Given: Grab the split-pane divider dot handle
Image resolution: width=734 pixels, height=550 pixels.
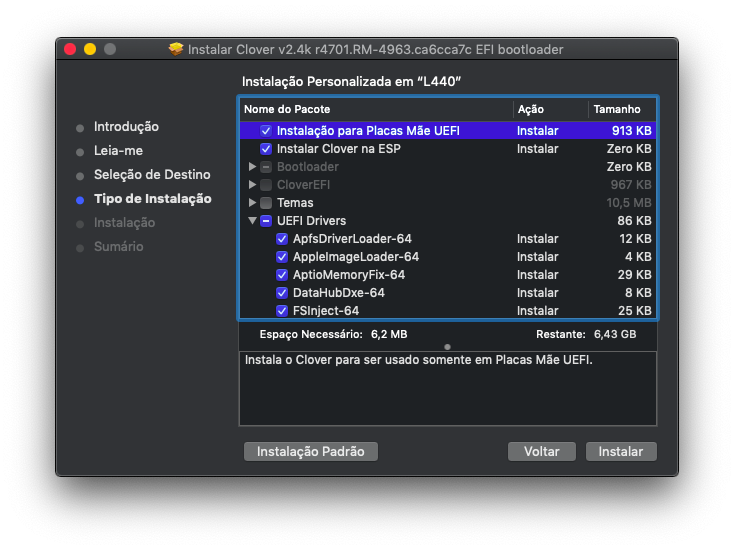Looking at the screenshot, I should [448, 347].
